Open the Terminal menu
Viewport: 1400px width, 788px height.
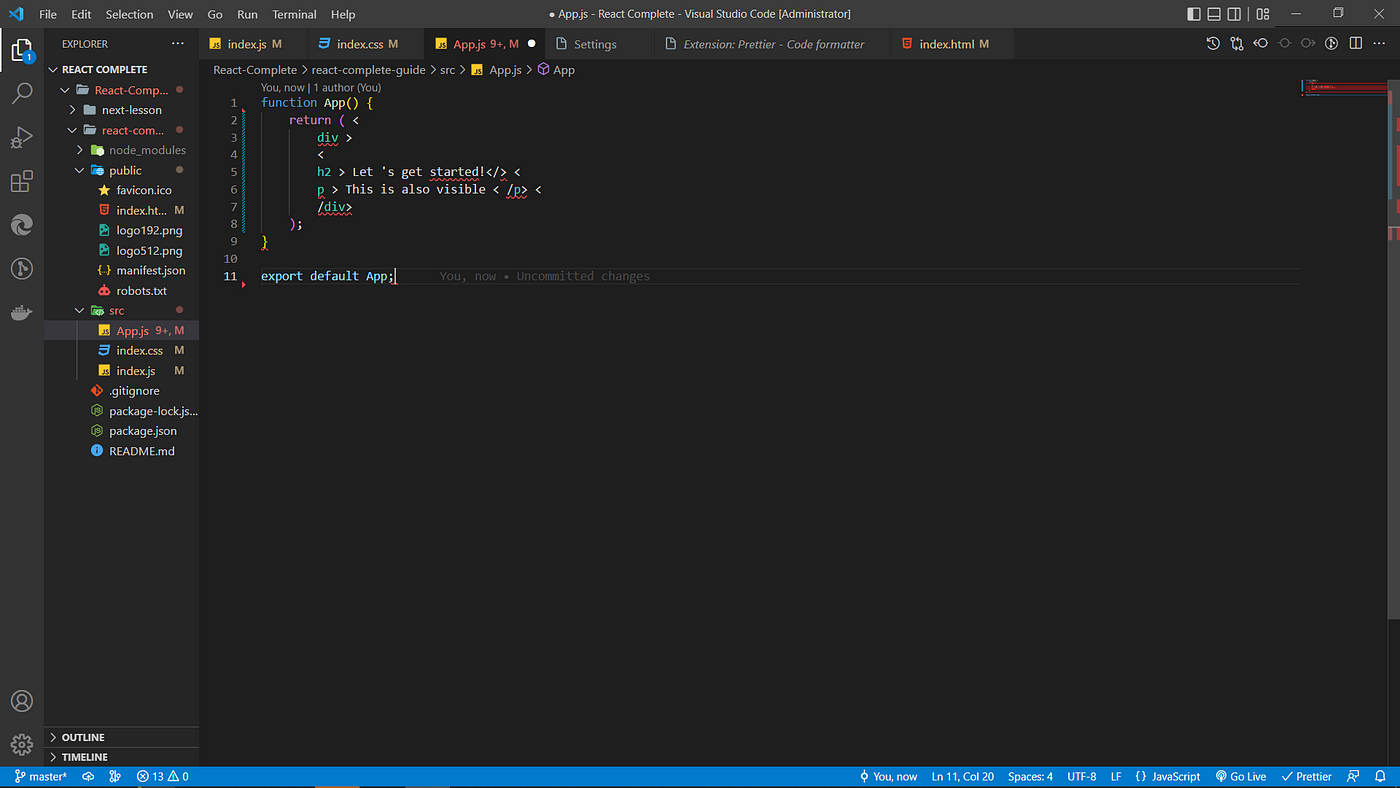294,14
